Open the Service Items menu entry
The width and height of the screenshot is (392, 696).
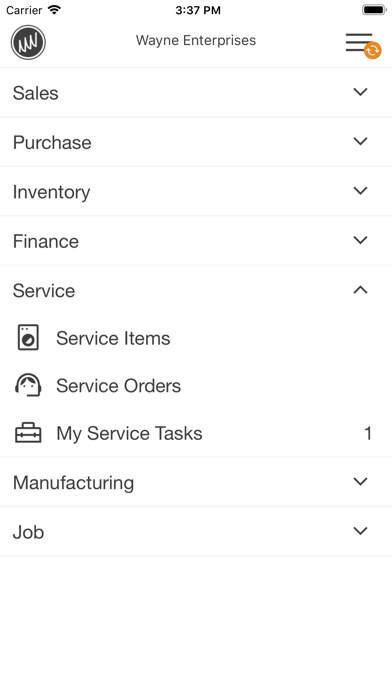click(x=196, y=338)
